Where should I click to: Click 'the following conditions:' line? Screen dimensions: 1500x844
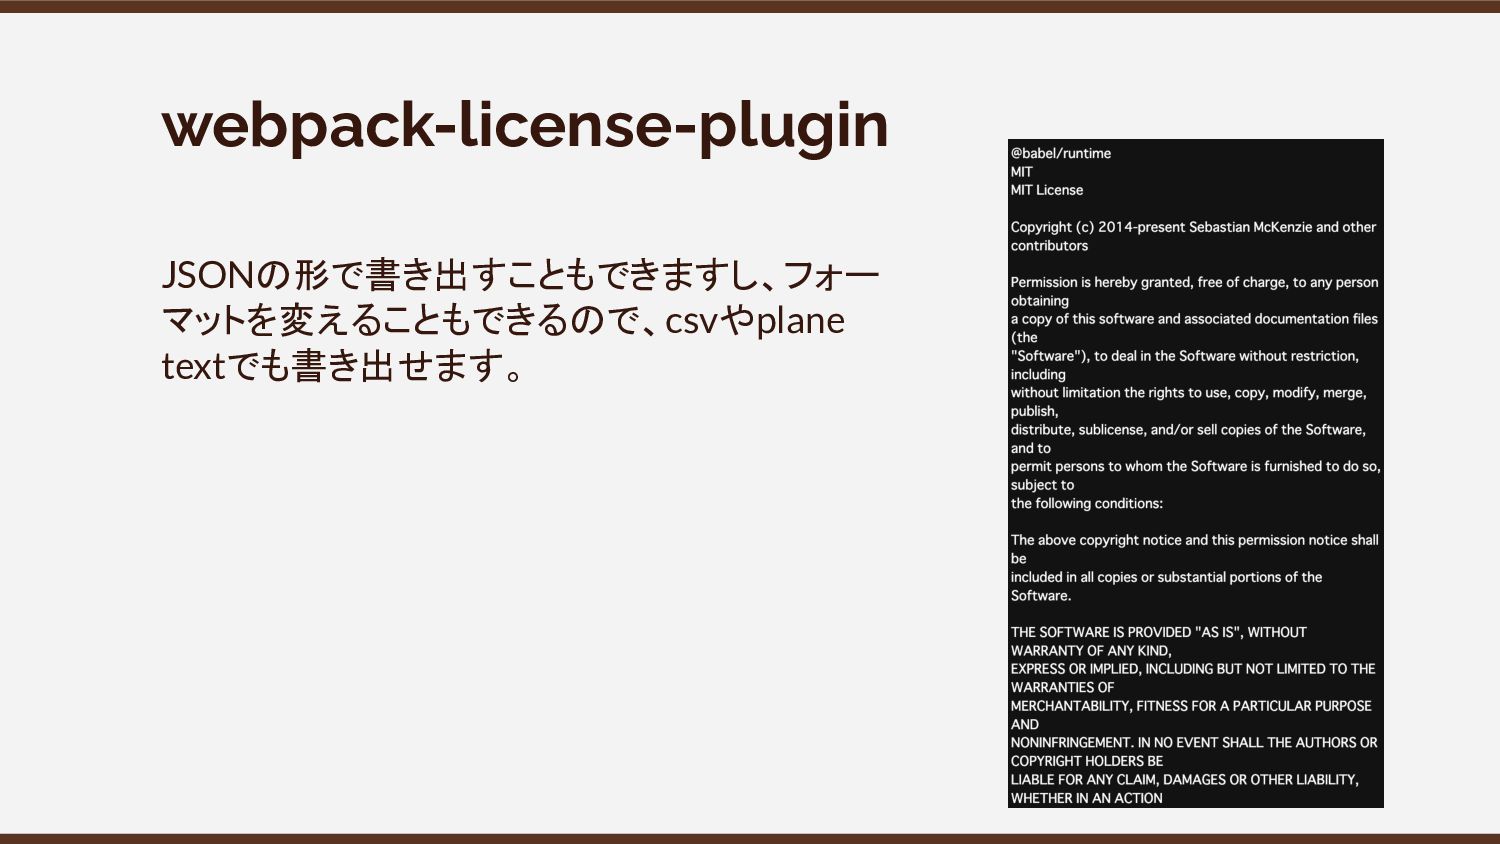[1086, 503]
